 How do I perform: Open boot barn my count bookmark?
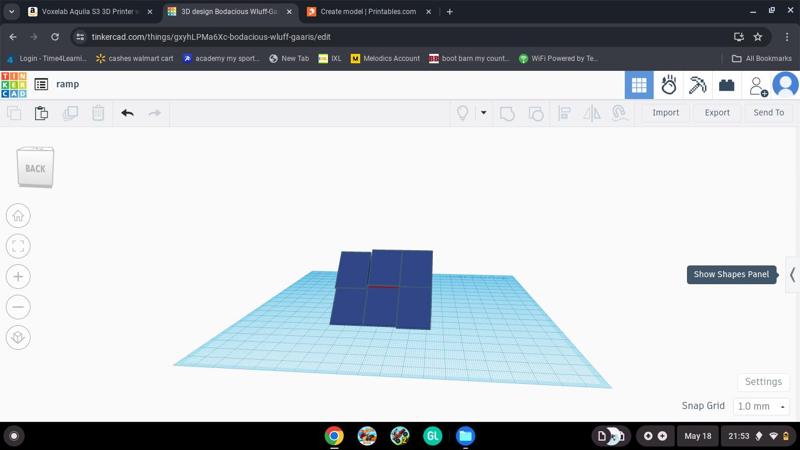pos(469,59)
